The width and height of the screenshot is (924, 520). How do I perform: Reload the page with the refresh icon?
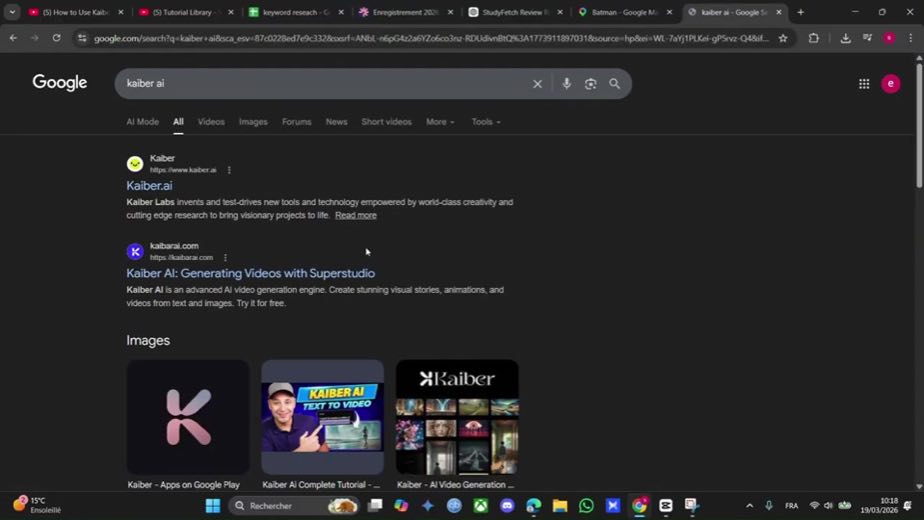pyautogui.click(x=57, y=38)
